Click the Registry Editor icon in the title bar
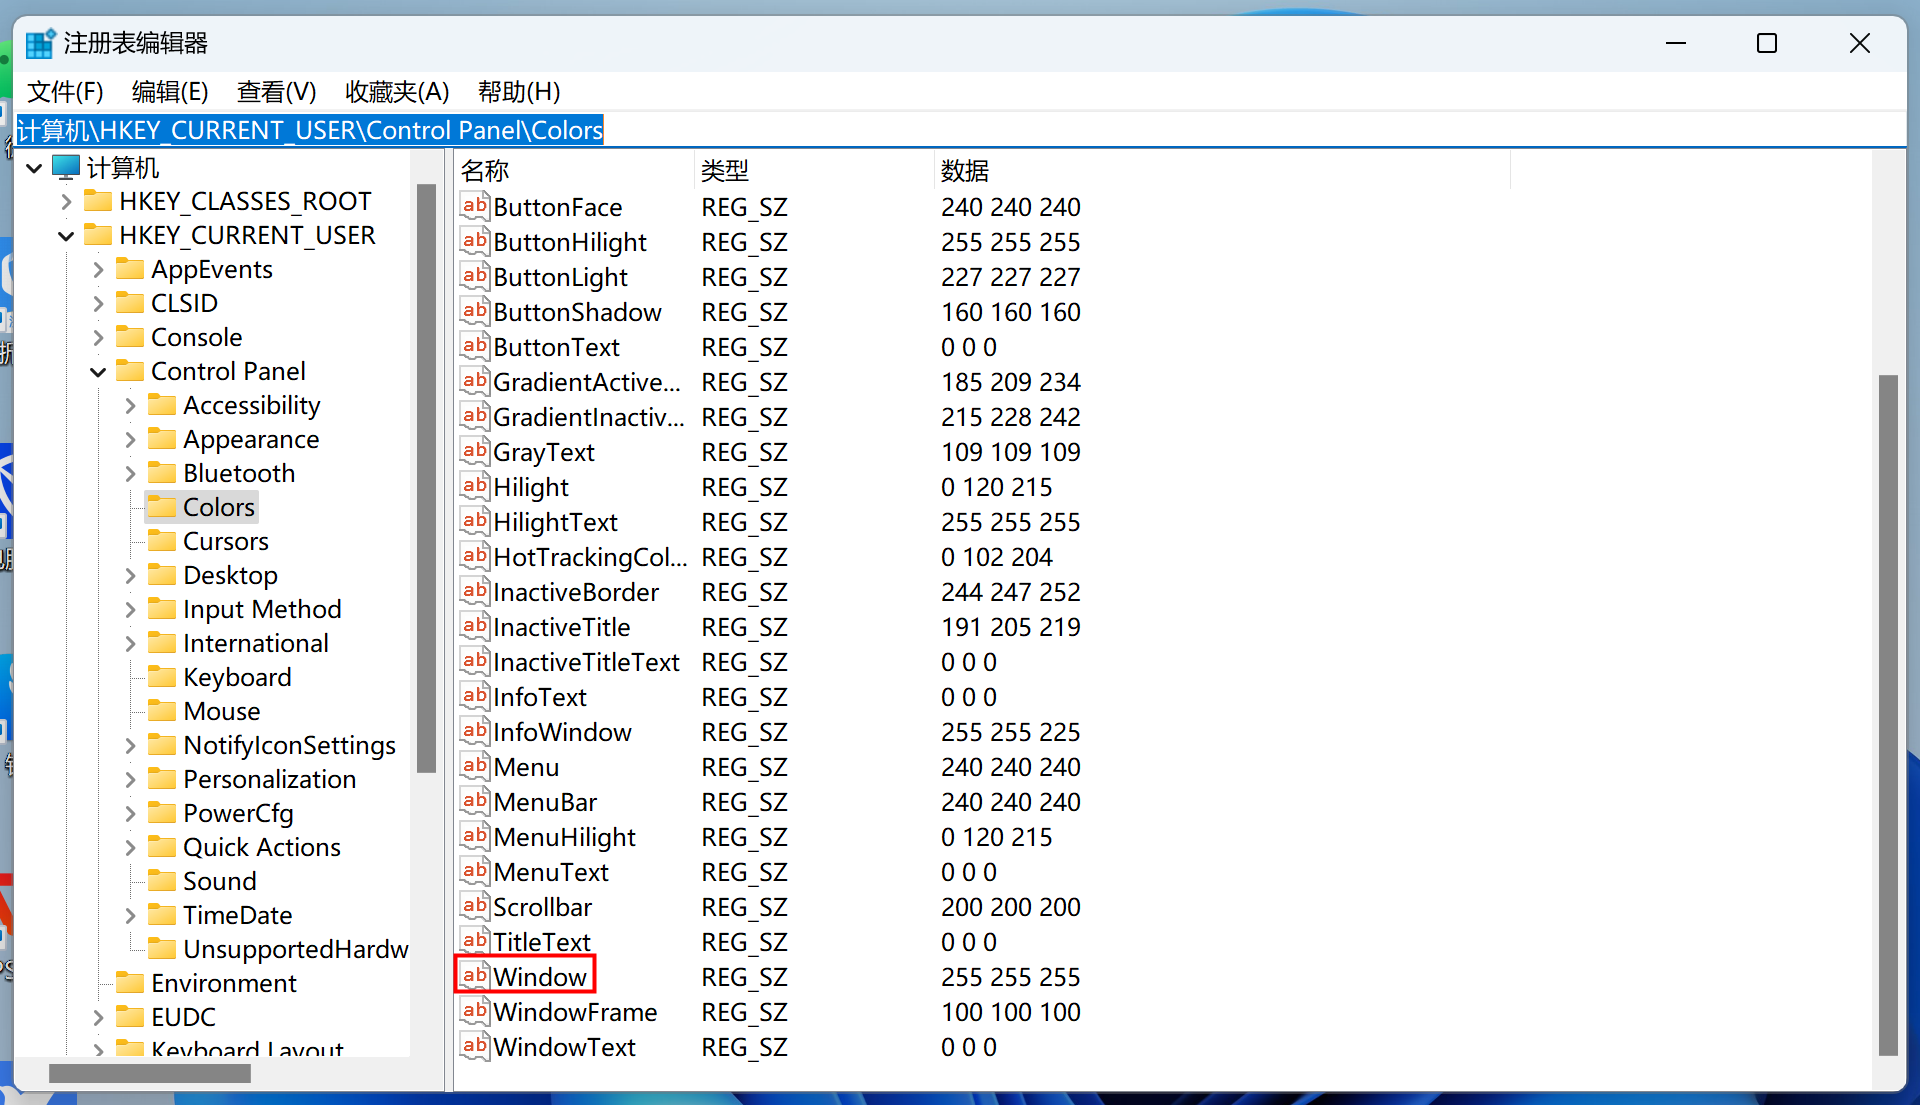Viewport: 1920px width, 1105px height. click(x=40, y=44)
